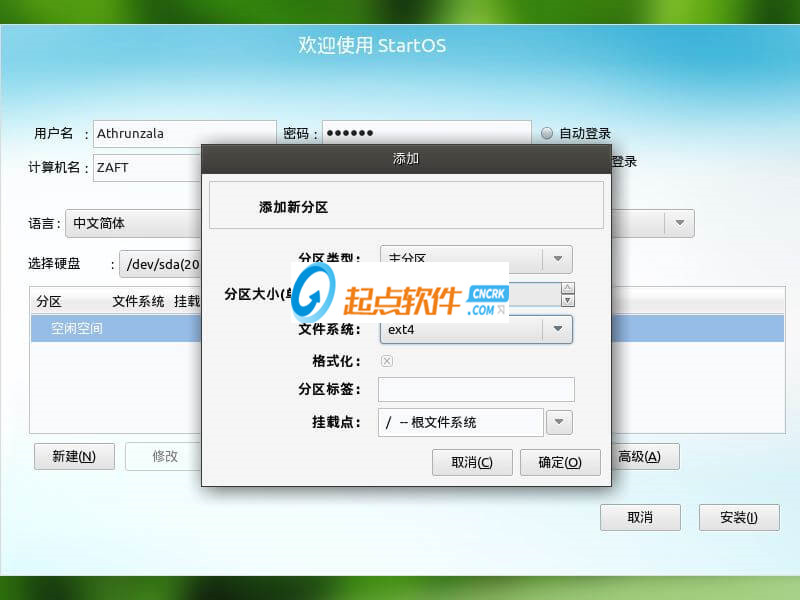800x600 pixels.
Task: Click the main window 取消 button
Action: point(640,517)
